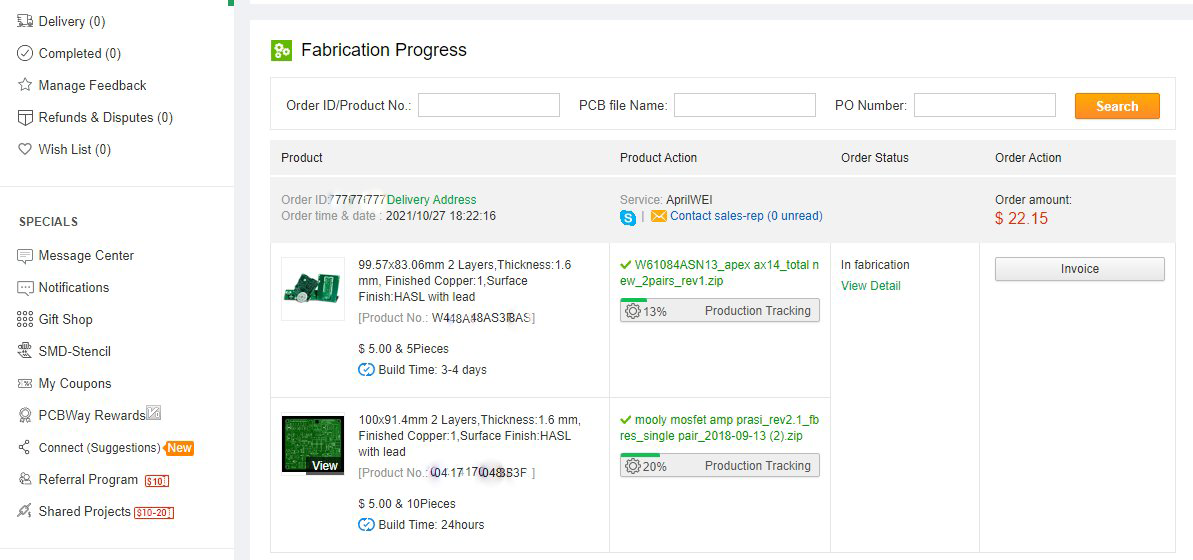Click the New badge next to Connect
The width and height of the screenshot is (1193, 560).
tap(179, 447)
